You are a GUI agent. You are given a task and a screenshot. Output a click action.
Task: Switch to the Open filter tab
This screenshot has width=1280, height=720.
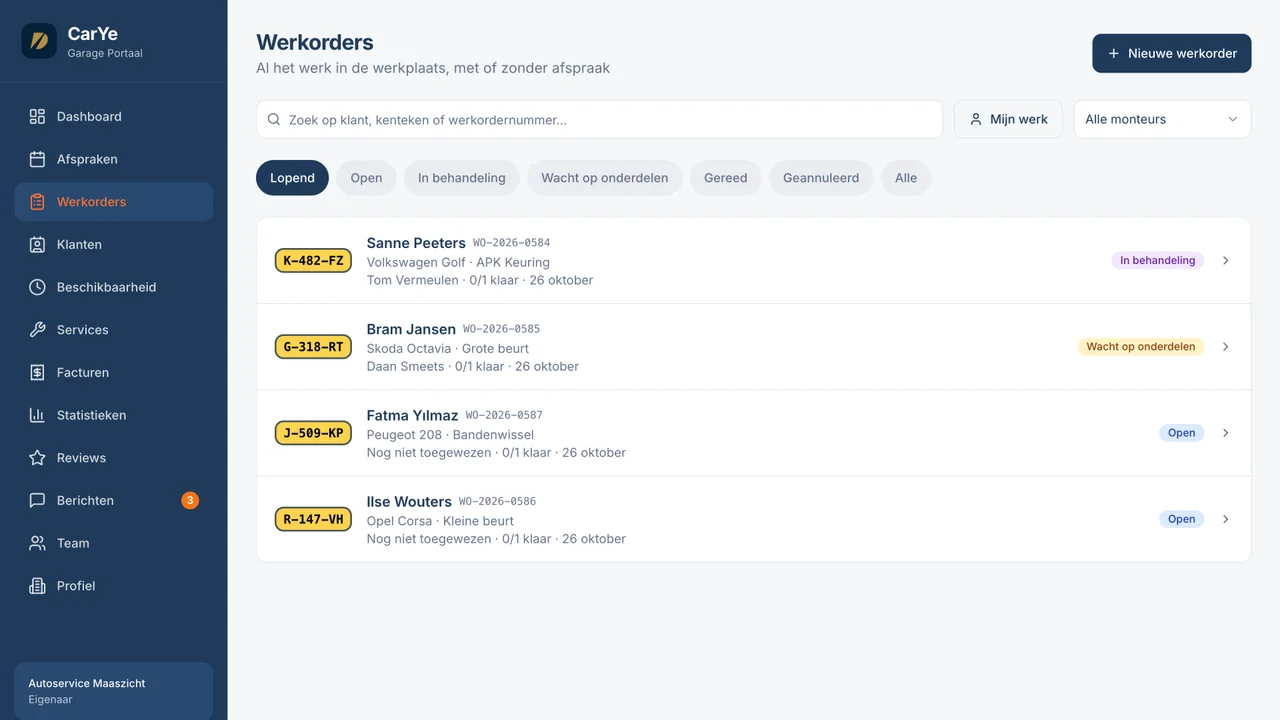click(366, 178)
